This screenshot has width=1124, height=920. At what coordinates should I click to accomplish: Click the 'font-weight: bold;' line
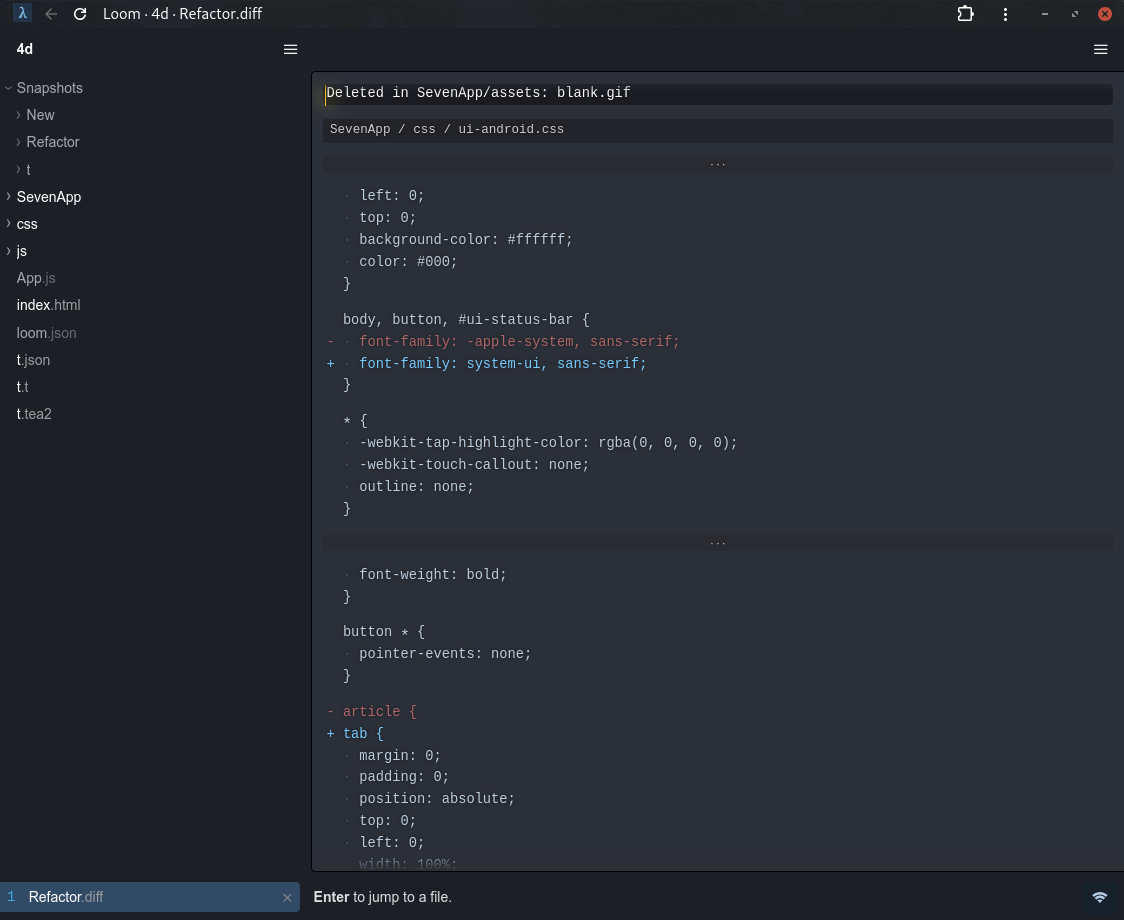click(432, 575)
